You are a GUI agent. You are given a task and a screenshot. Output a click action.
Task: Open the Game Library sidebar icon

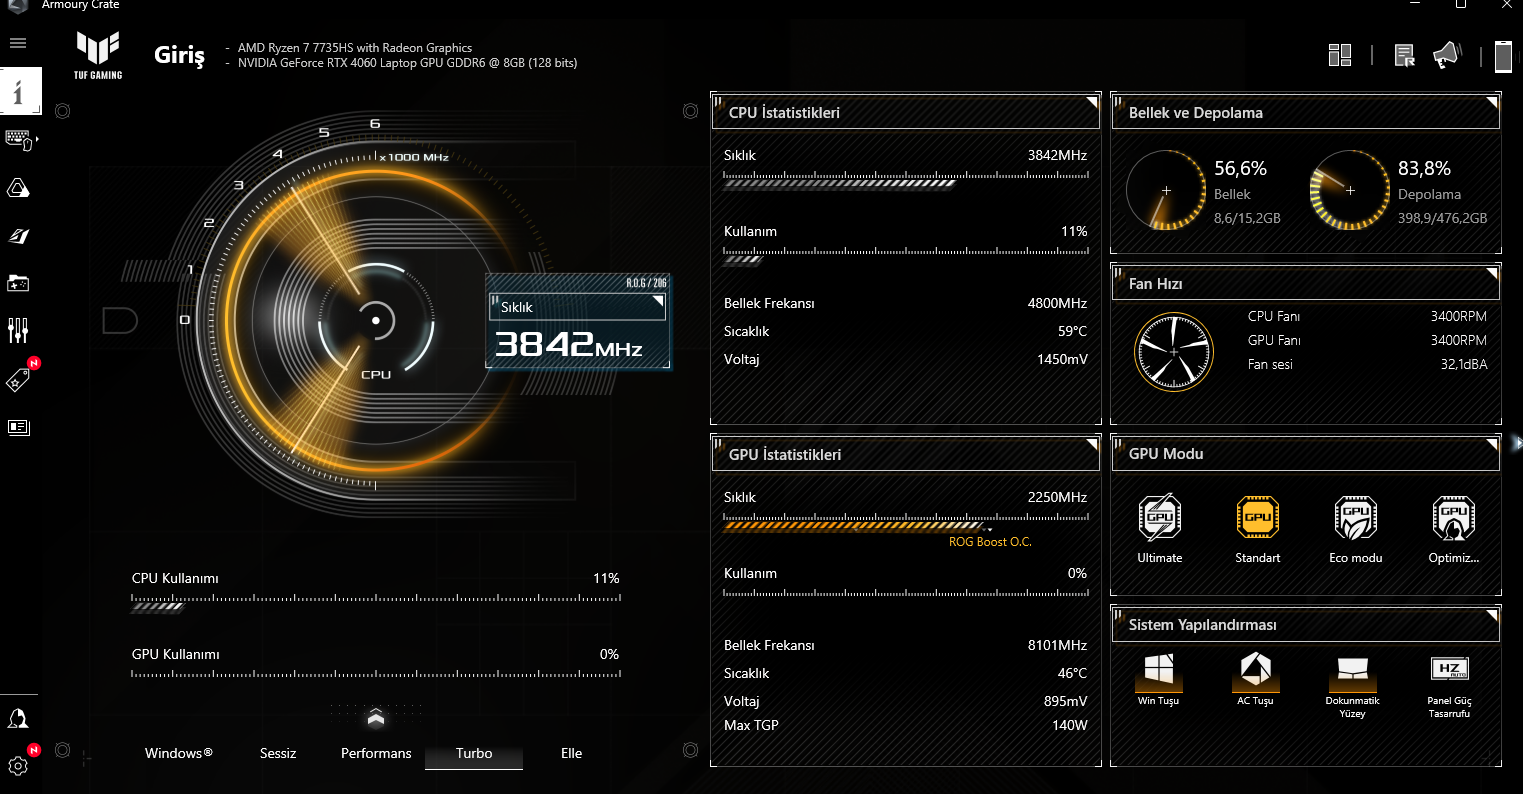(18, 283)
